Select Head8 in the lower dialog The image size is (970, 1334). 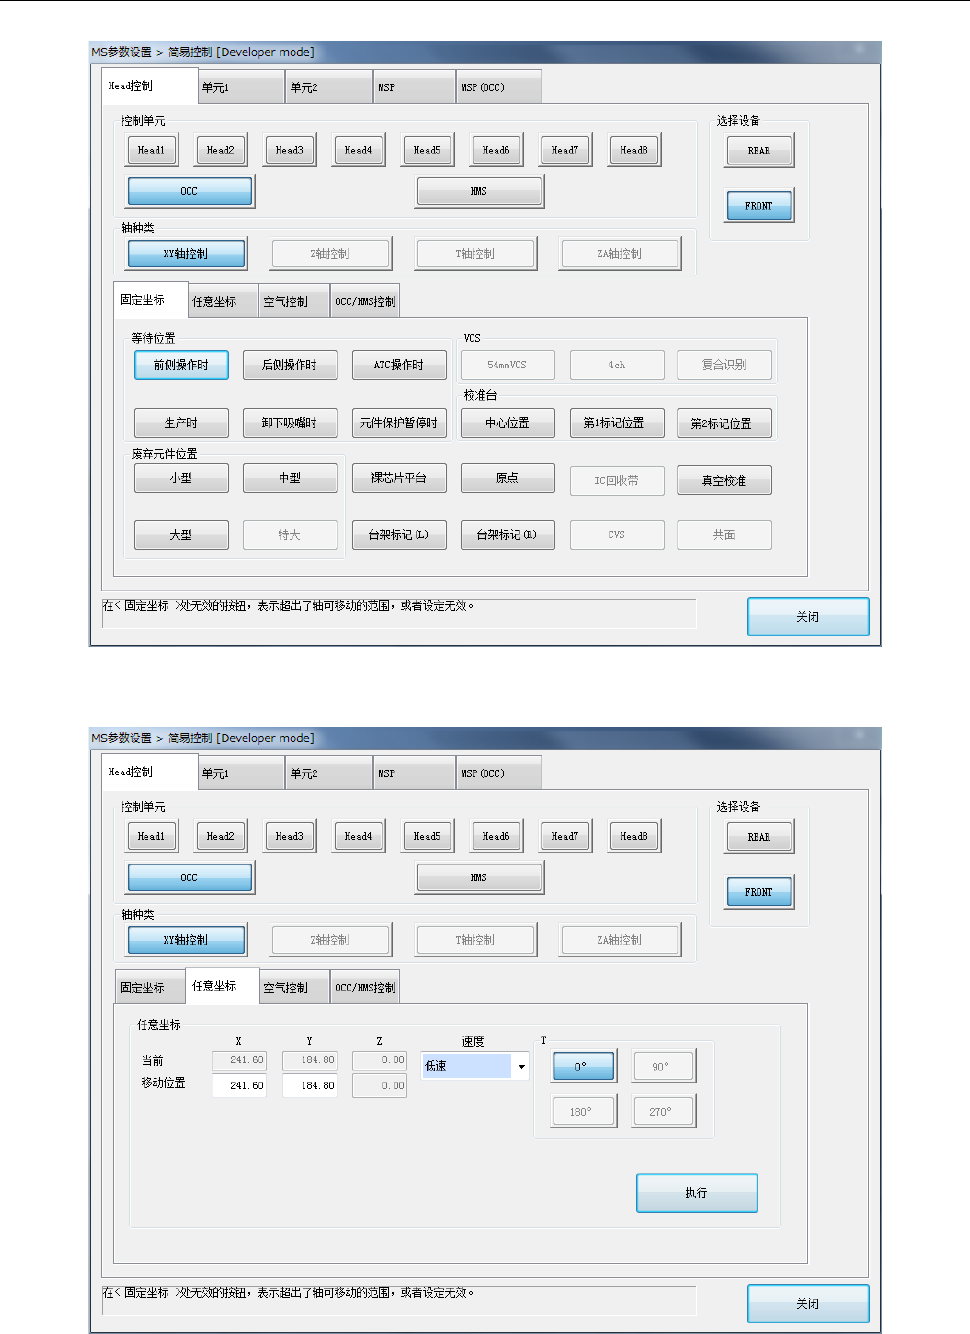pyautogui.click(x=635, y=836)
